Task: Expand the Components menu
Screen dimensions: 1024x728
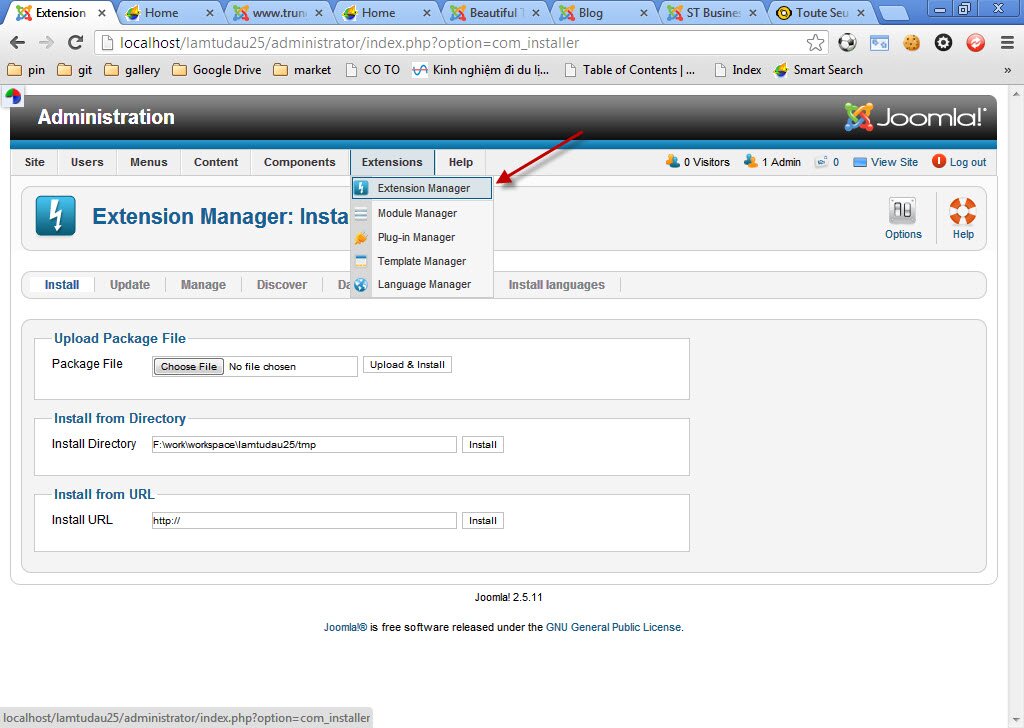Action: [299, 162]
